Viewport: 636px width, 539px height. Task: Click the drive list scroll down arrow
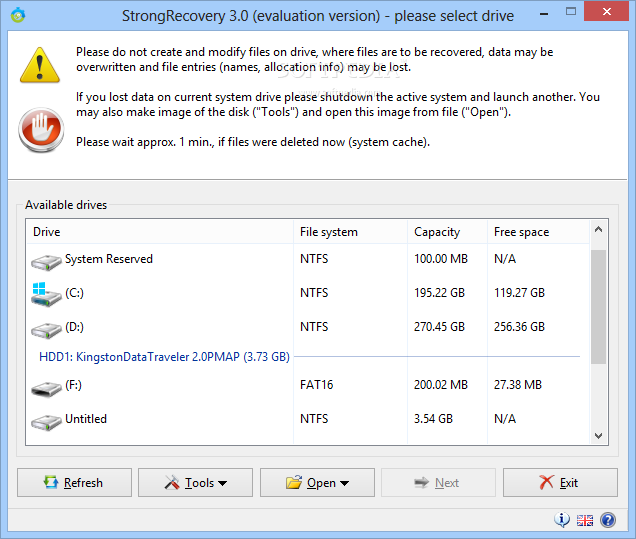point(599,435)
